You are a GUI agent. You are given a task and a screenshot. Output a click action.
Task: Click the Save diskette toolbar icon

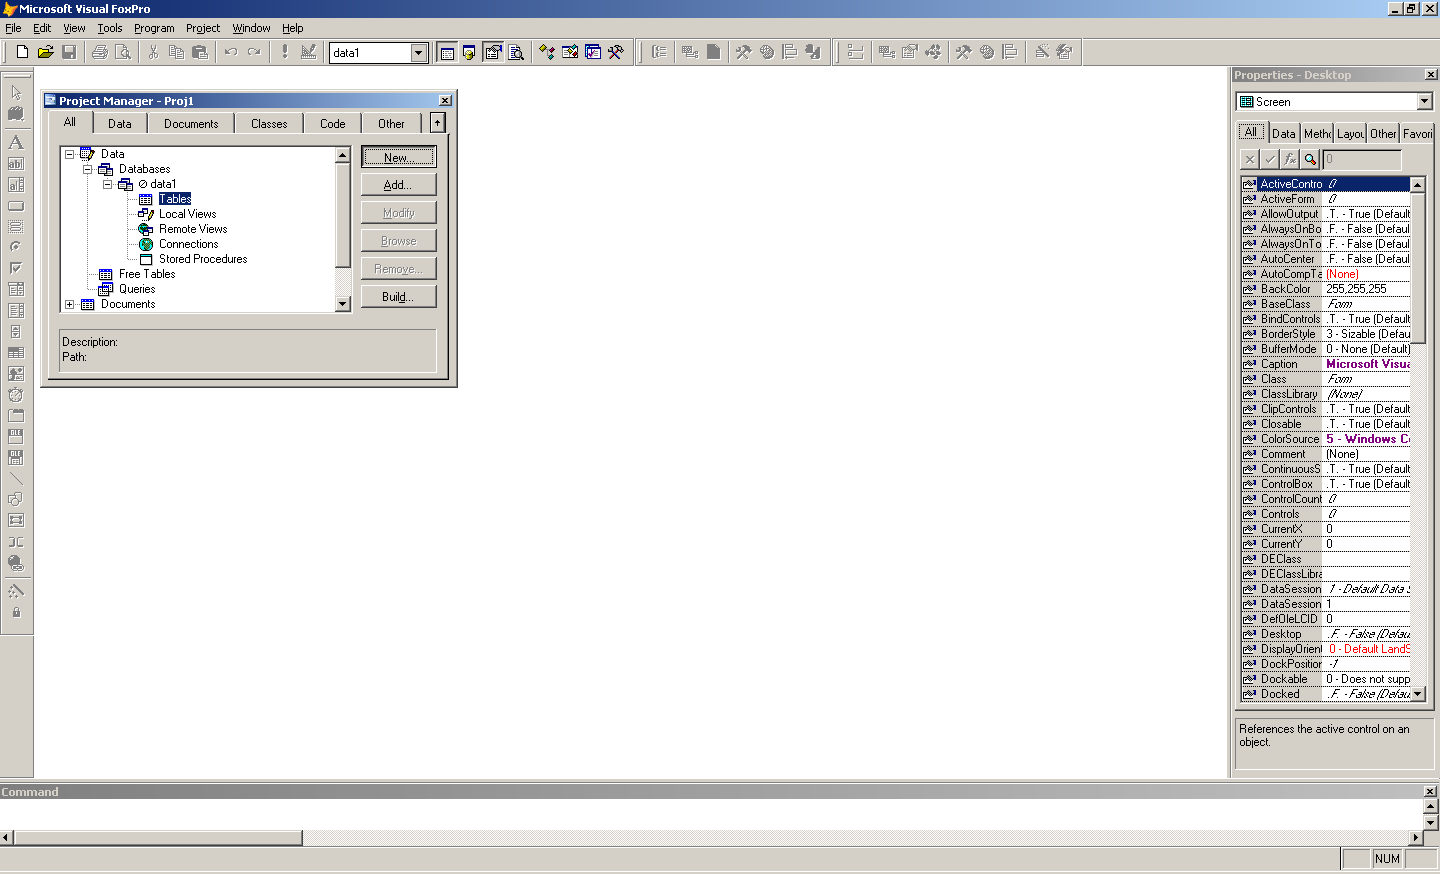69,52
